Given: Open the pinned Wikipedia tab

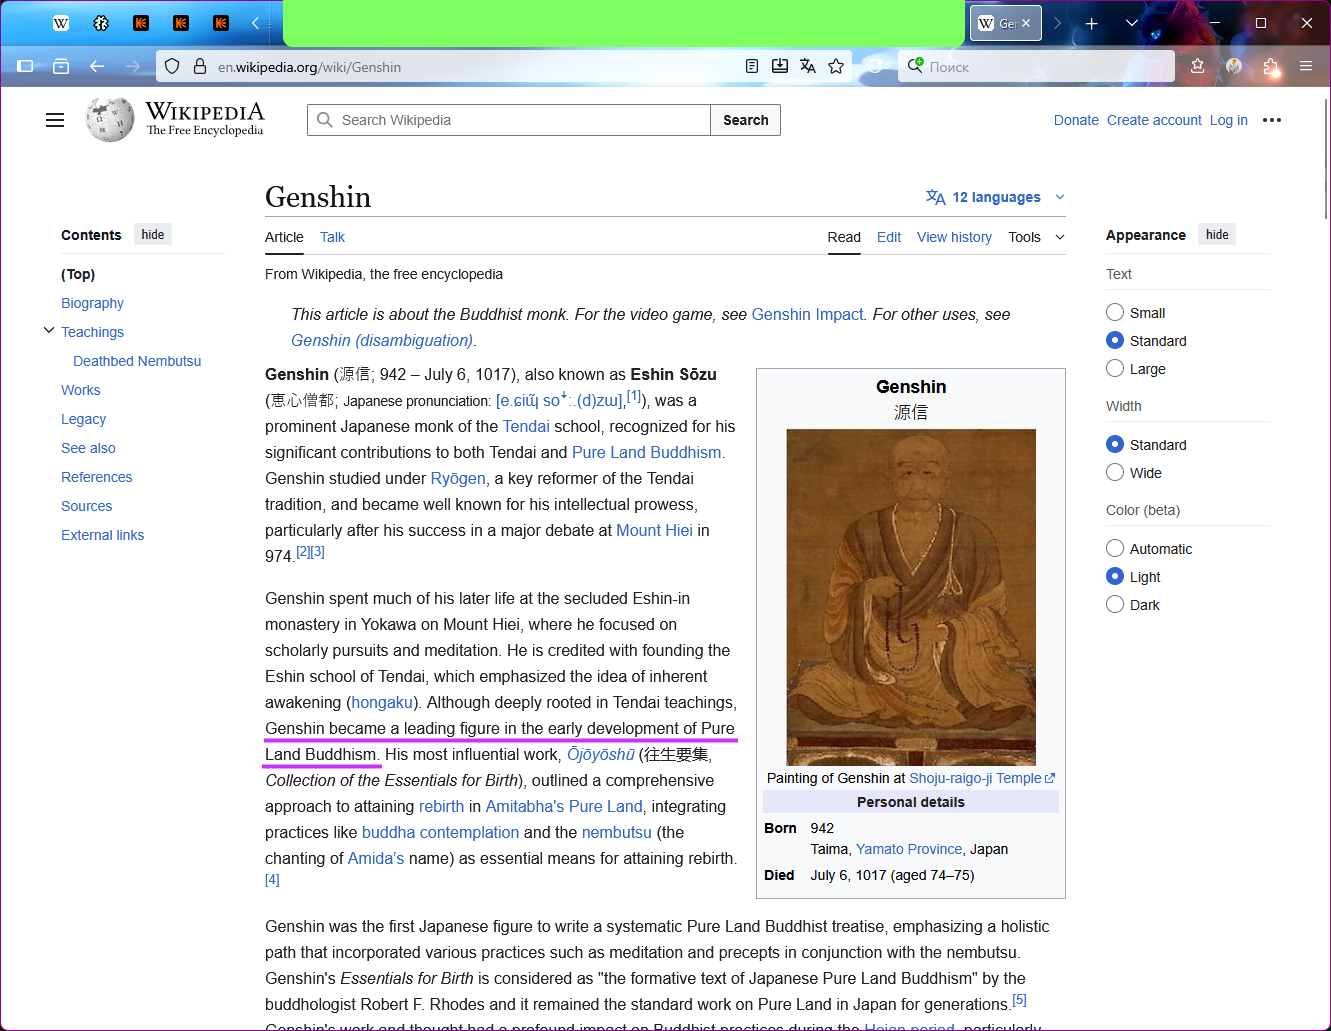Looking at the screenshot, I should coord(61,23).
